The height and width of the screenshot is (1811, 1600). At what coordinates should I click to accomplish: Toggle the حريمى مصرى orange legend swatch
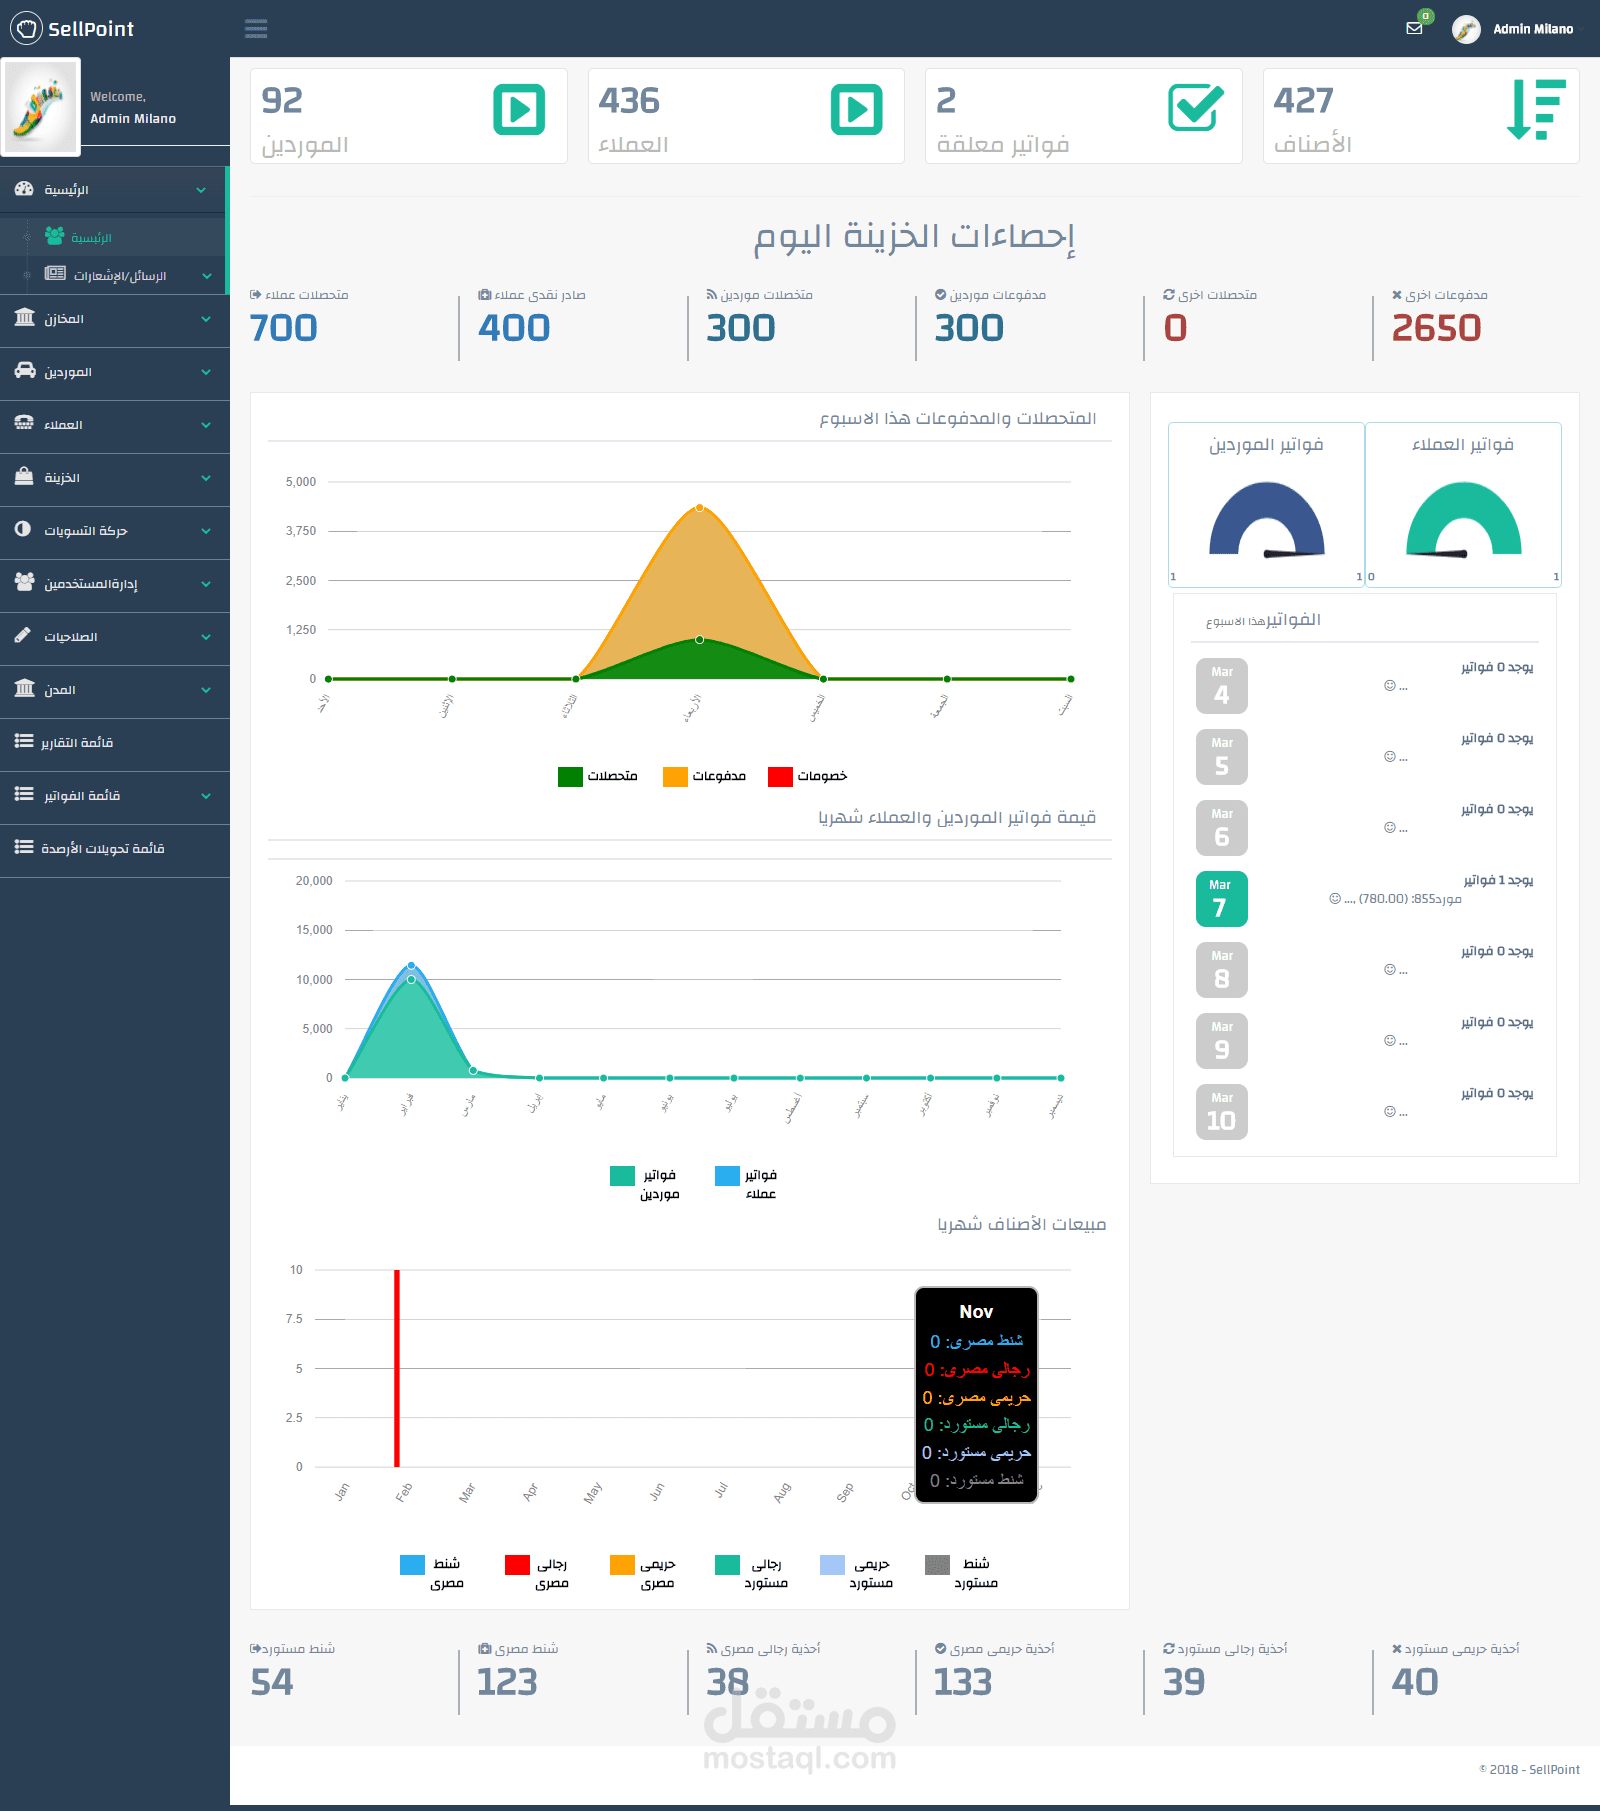[x=622, y=1565]
